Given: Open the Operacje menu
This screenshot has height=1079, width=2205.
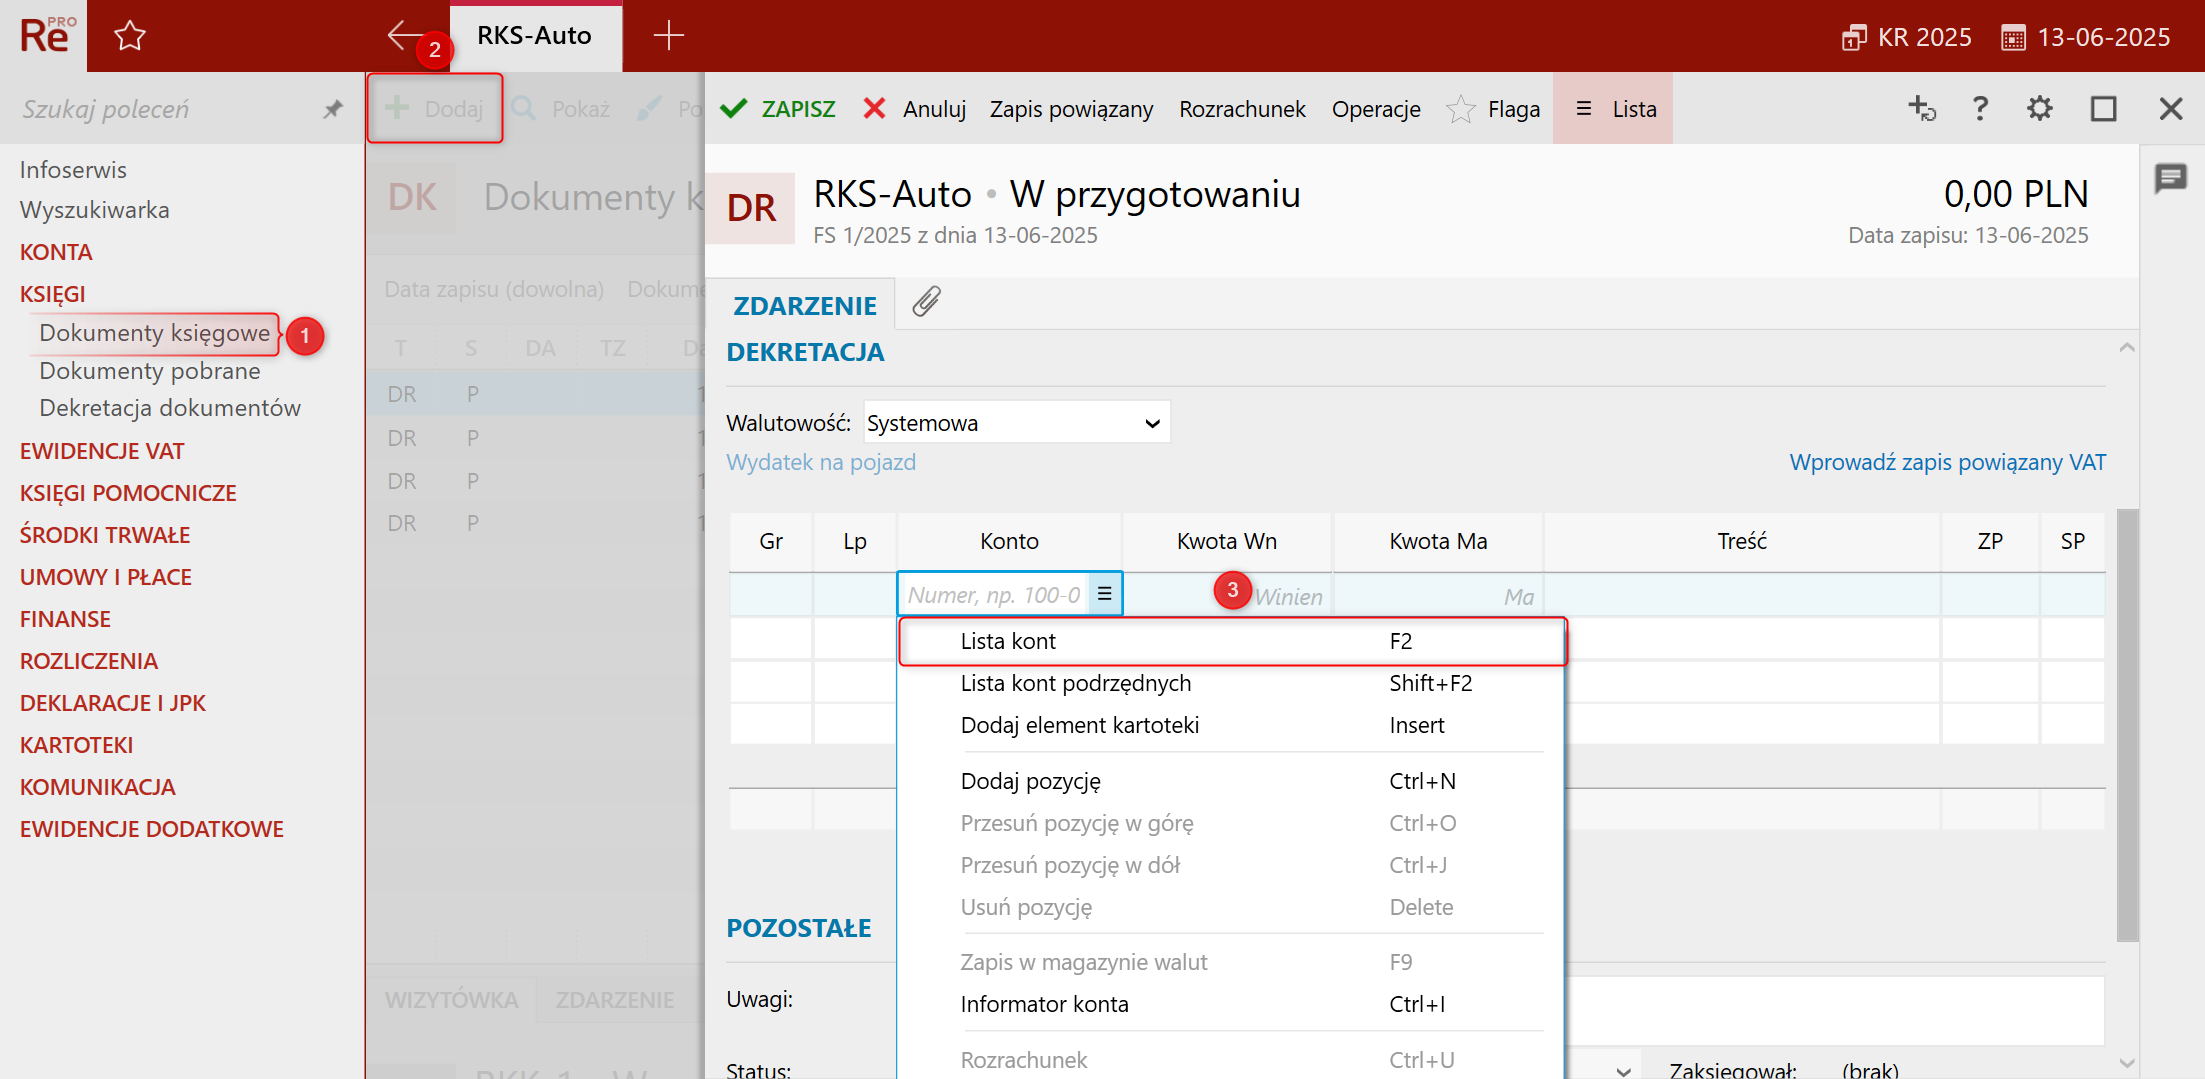Looking at the screenshot, I should pyautogui.click(x=1376, y=109).
